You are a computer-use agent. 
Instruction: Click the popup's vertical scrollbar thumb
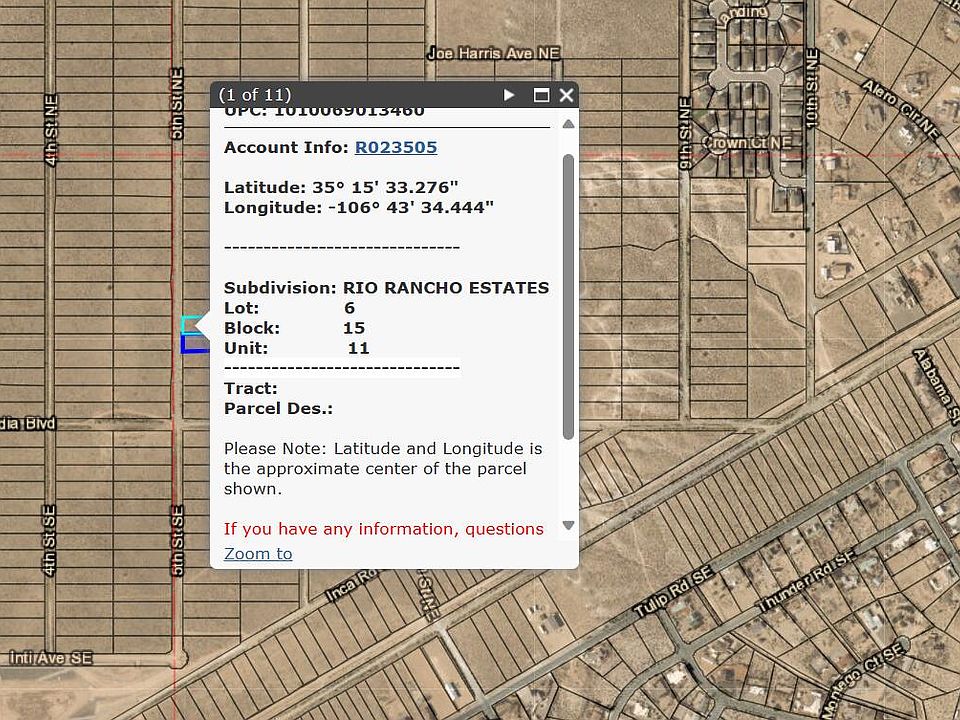point(568,295)
